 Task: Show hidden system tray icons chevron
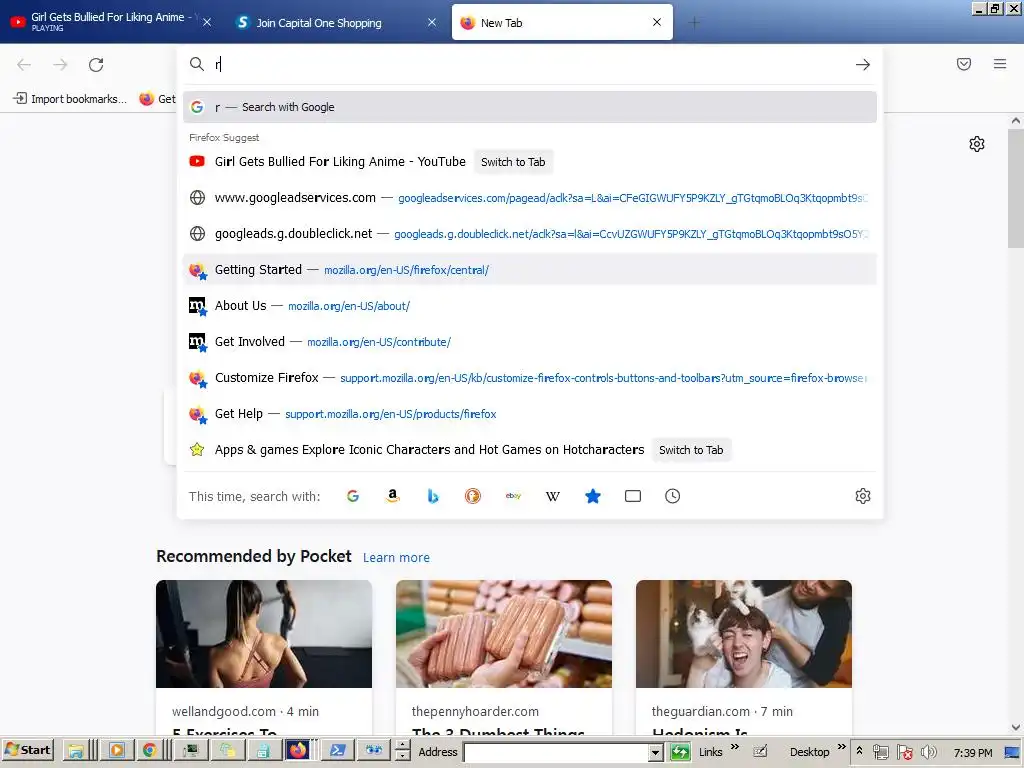coord(859,751)
